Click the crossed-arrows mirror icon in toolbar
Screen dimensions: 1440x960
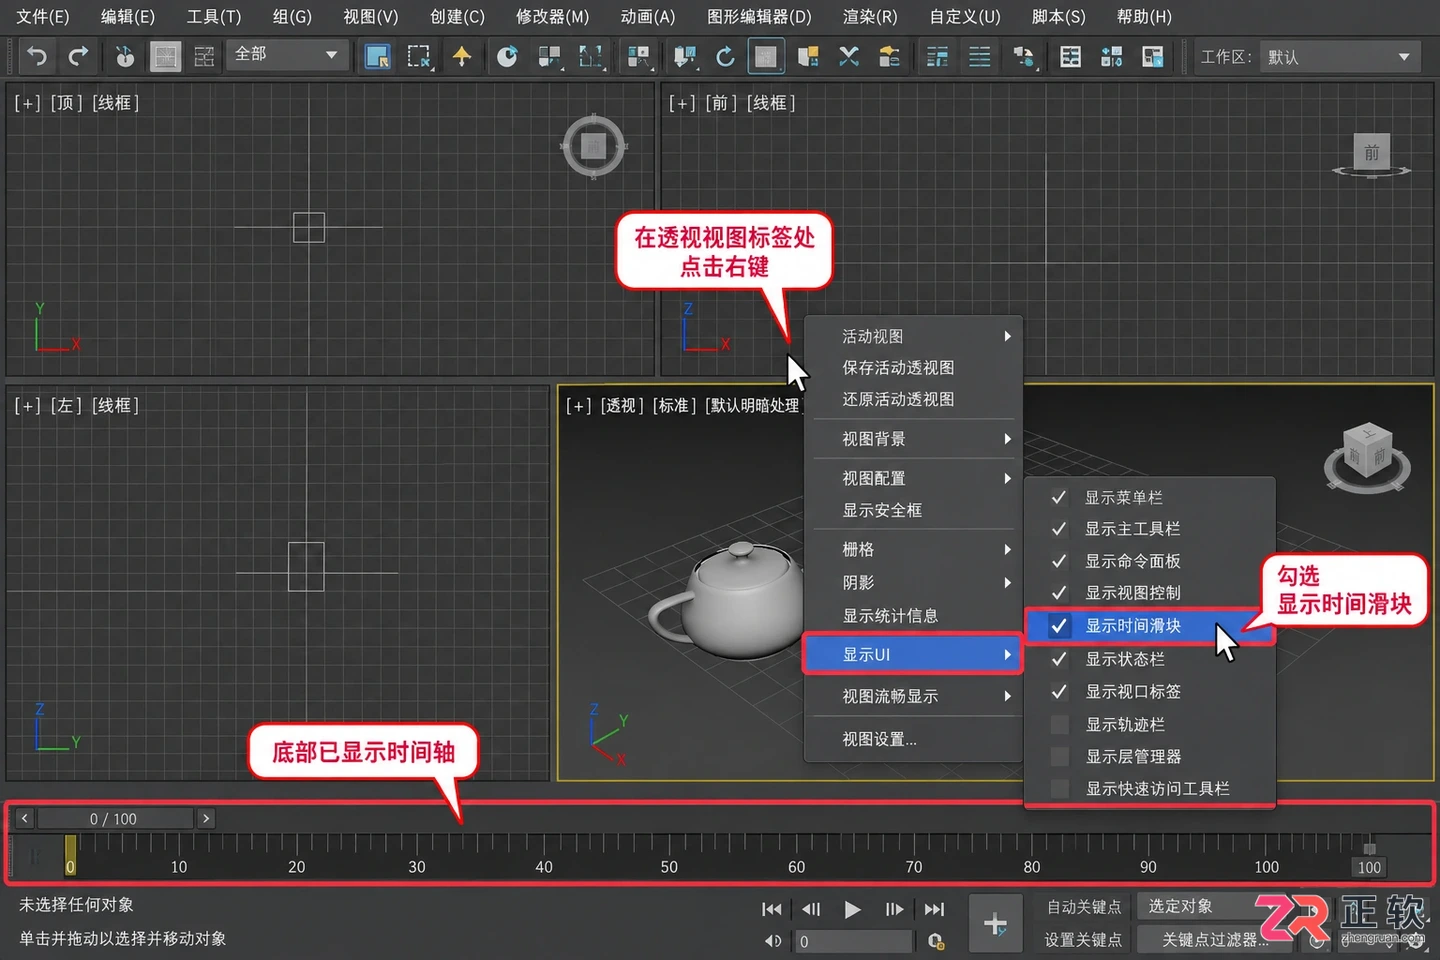(x=849, y=56)
